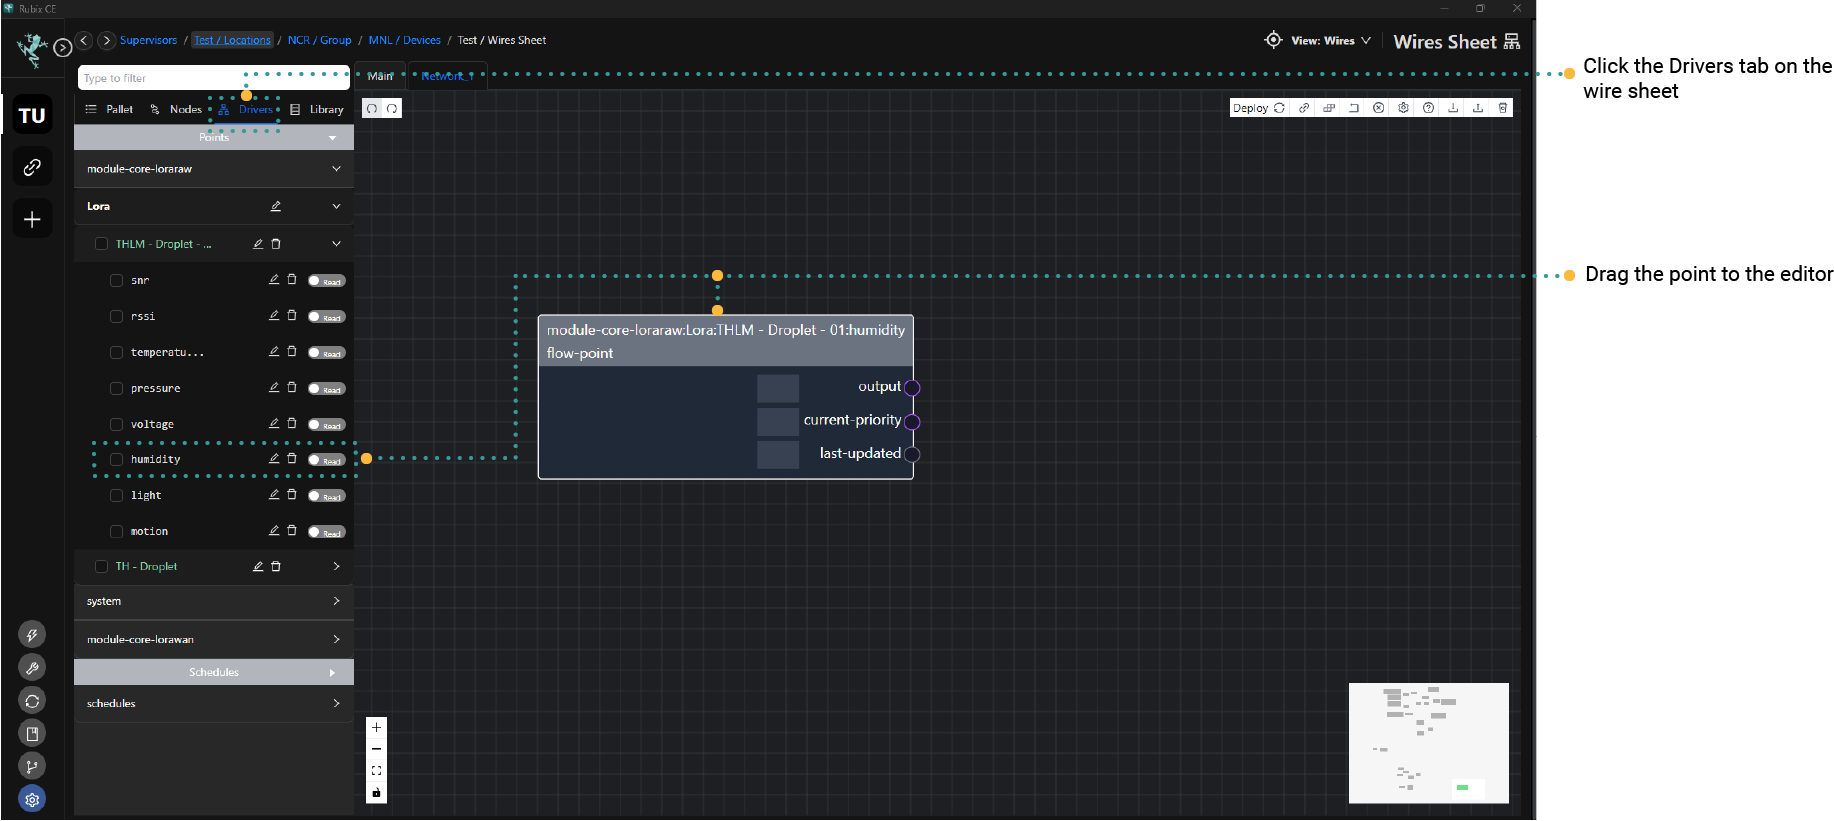Toggle the light Read switch
1834x821 pixels.
click(326, 496)
